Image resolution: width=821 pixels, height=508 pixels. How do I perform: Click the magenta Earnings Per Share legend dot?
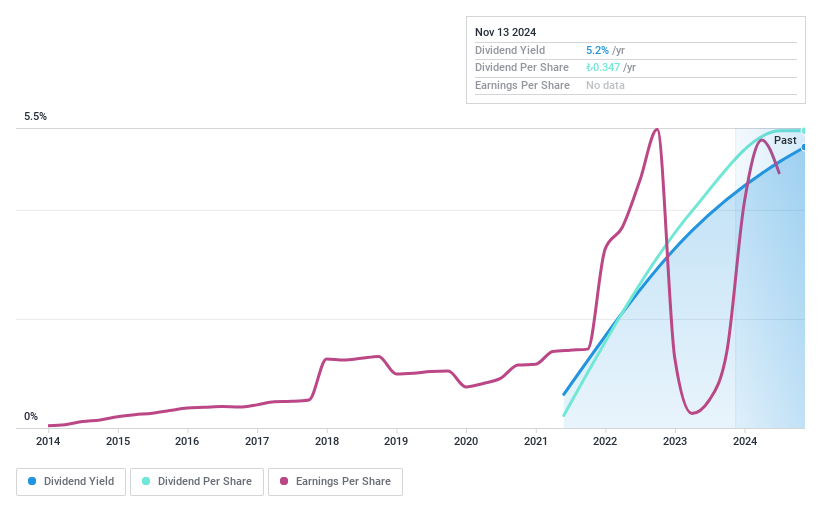coord(284,482)
